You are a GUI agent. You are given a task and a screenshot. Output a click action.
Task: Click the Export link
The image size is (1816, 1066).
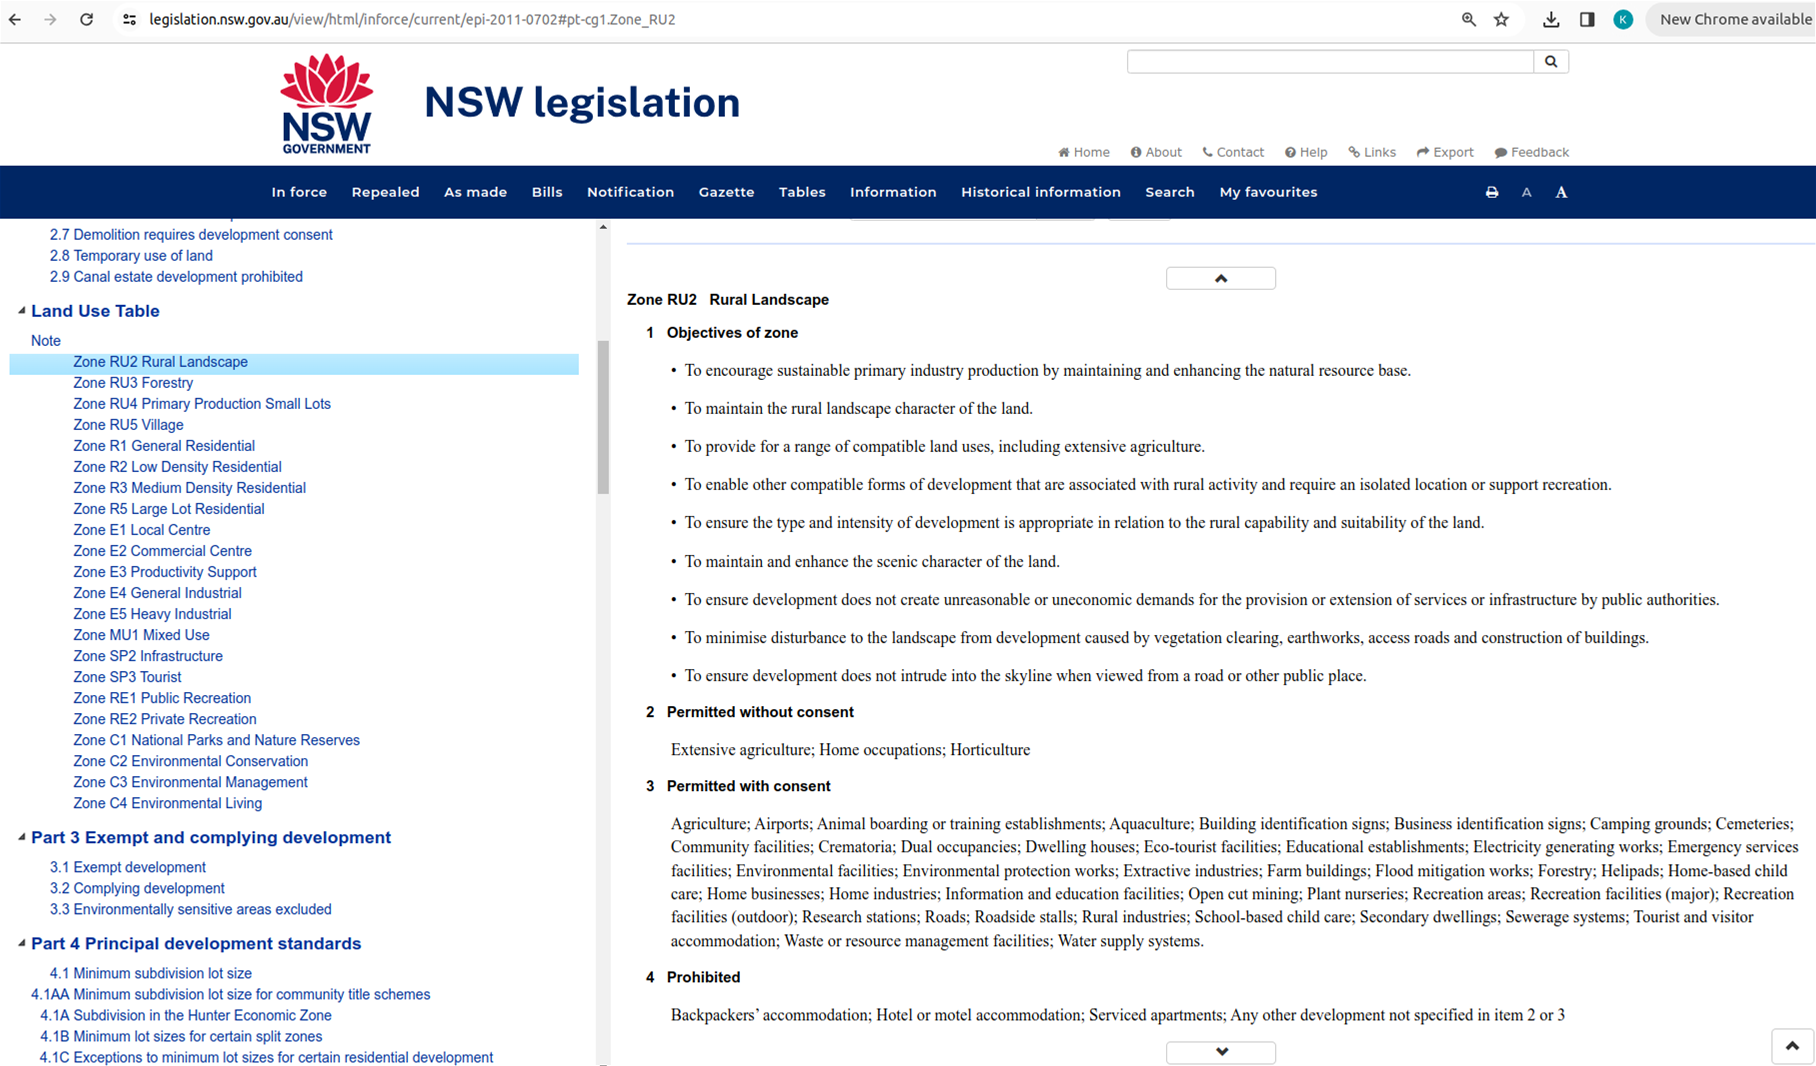click(1445, 152)
